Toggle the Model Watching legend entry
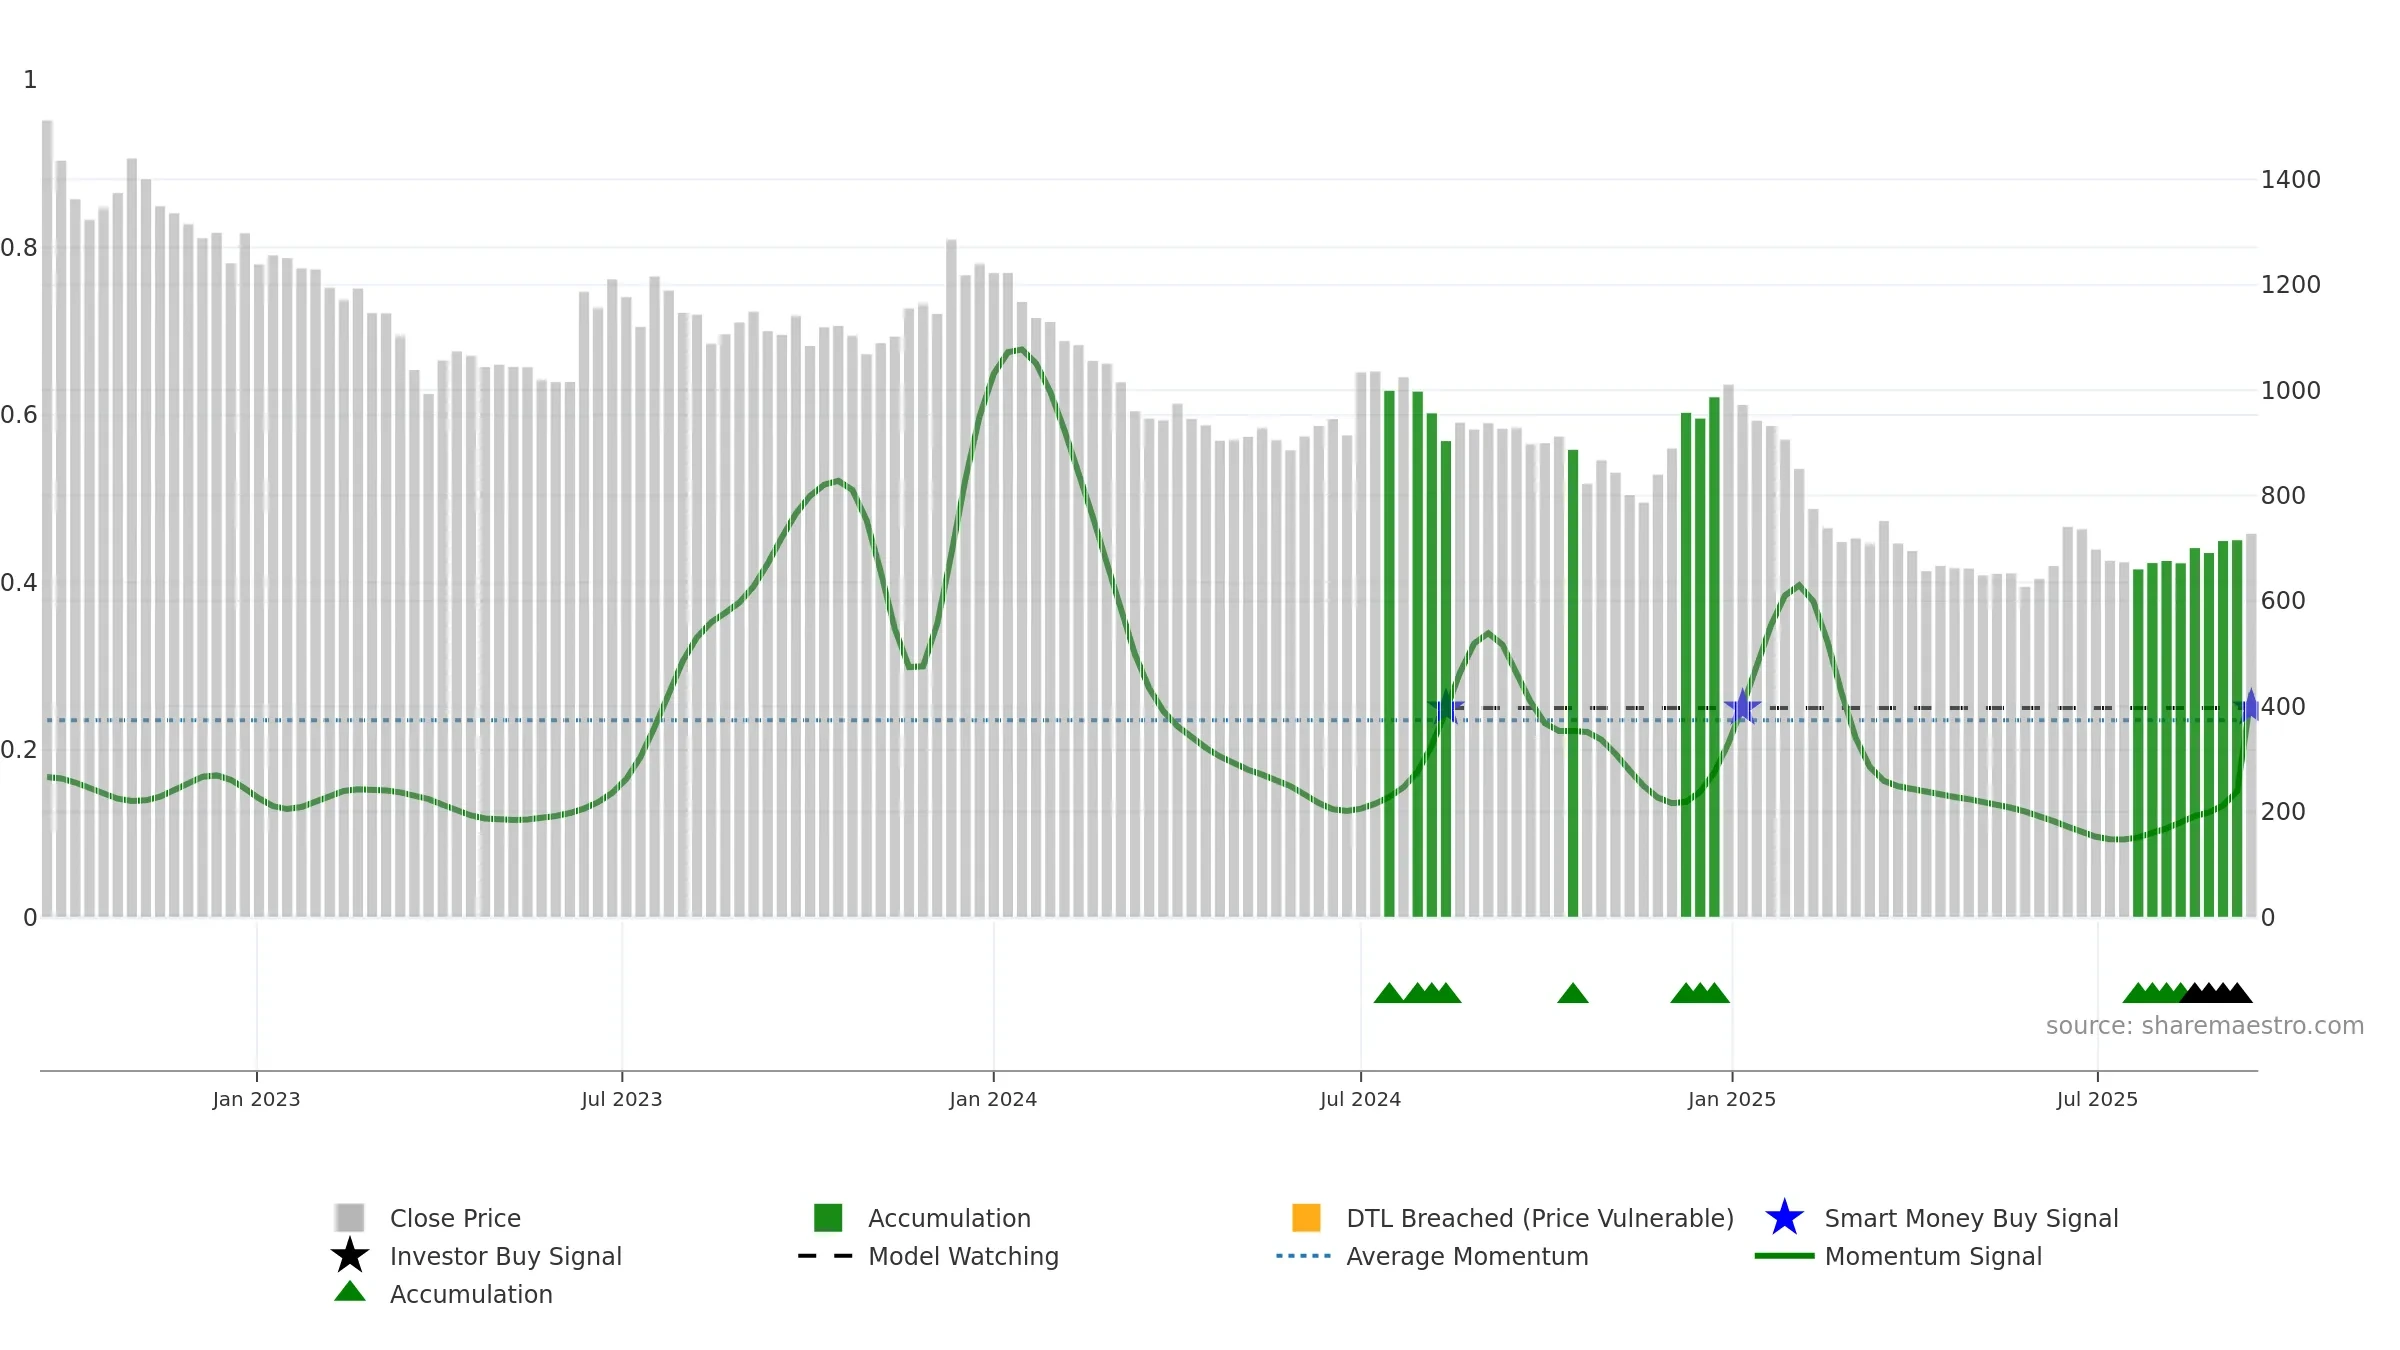 coord(928,1256)
